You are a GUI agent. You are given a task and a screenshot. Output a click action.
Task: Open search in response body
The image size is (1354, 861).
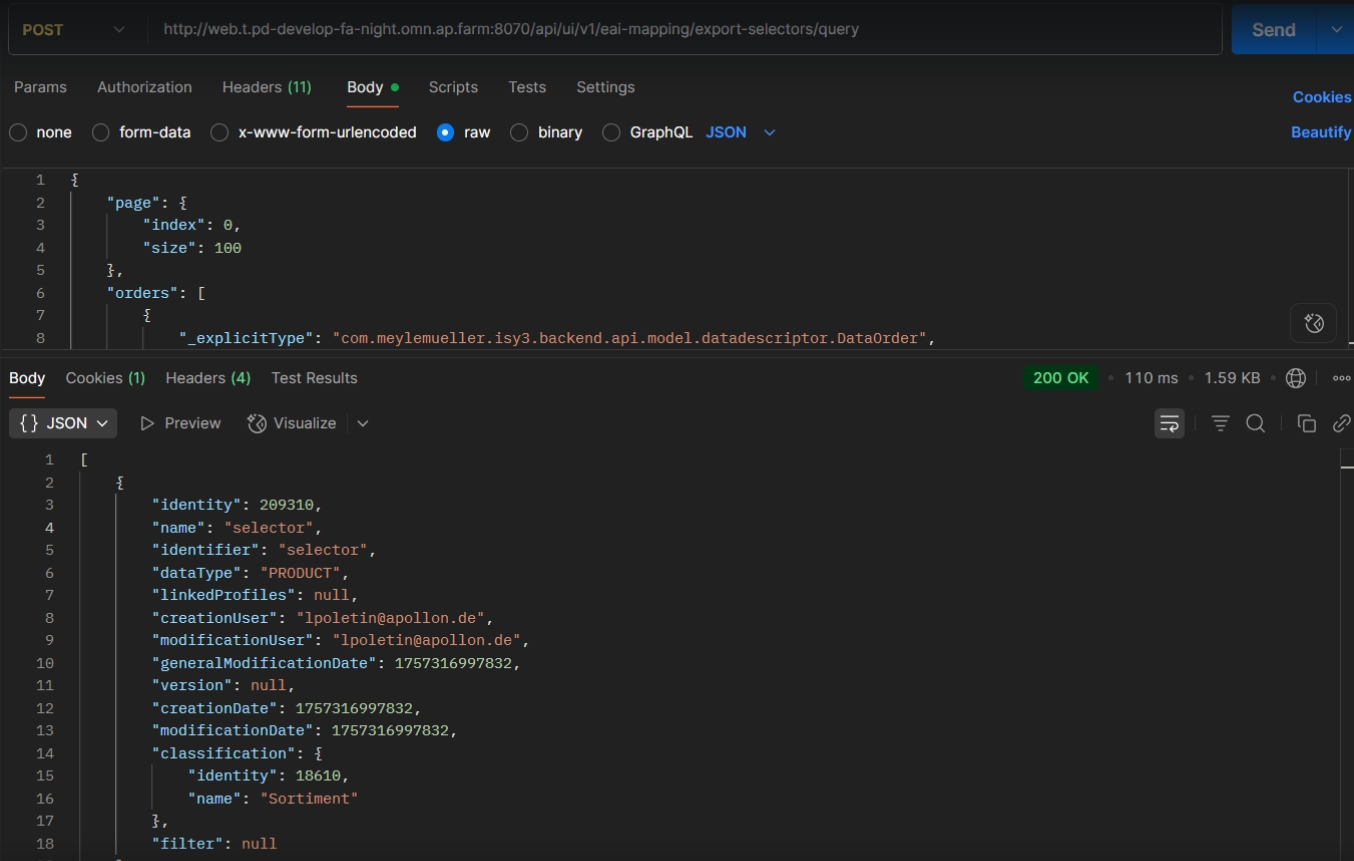tap(1255, 423)
